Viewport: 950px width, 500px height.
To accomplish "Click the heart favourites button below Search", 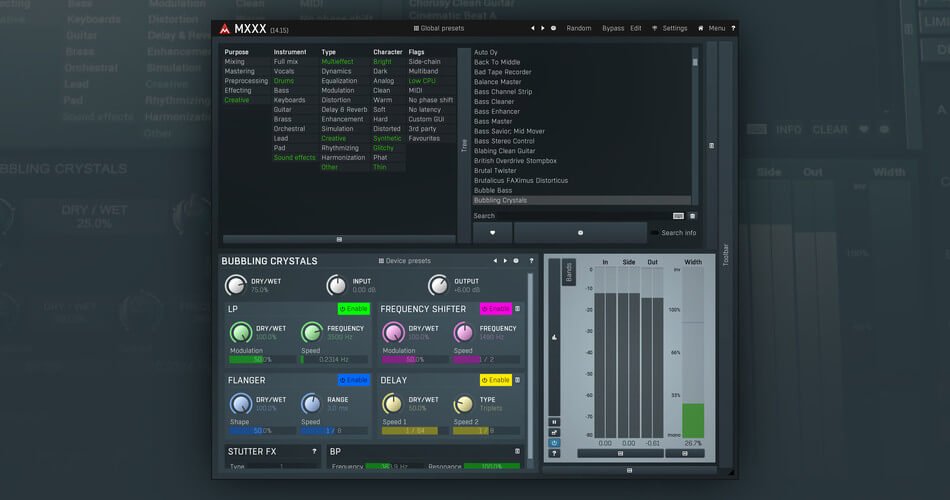I will [492, 232].
